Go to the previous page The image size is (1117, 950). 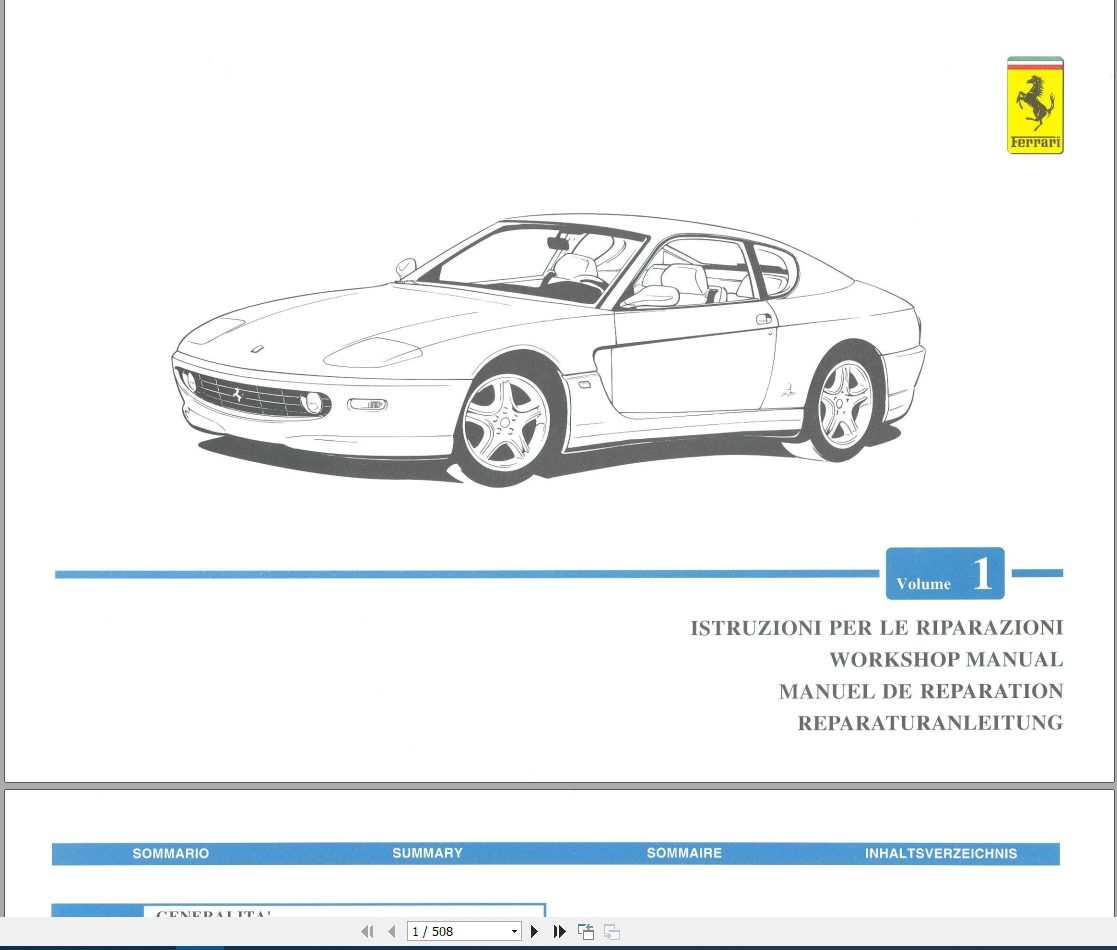tap(391, 931)
